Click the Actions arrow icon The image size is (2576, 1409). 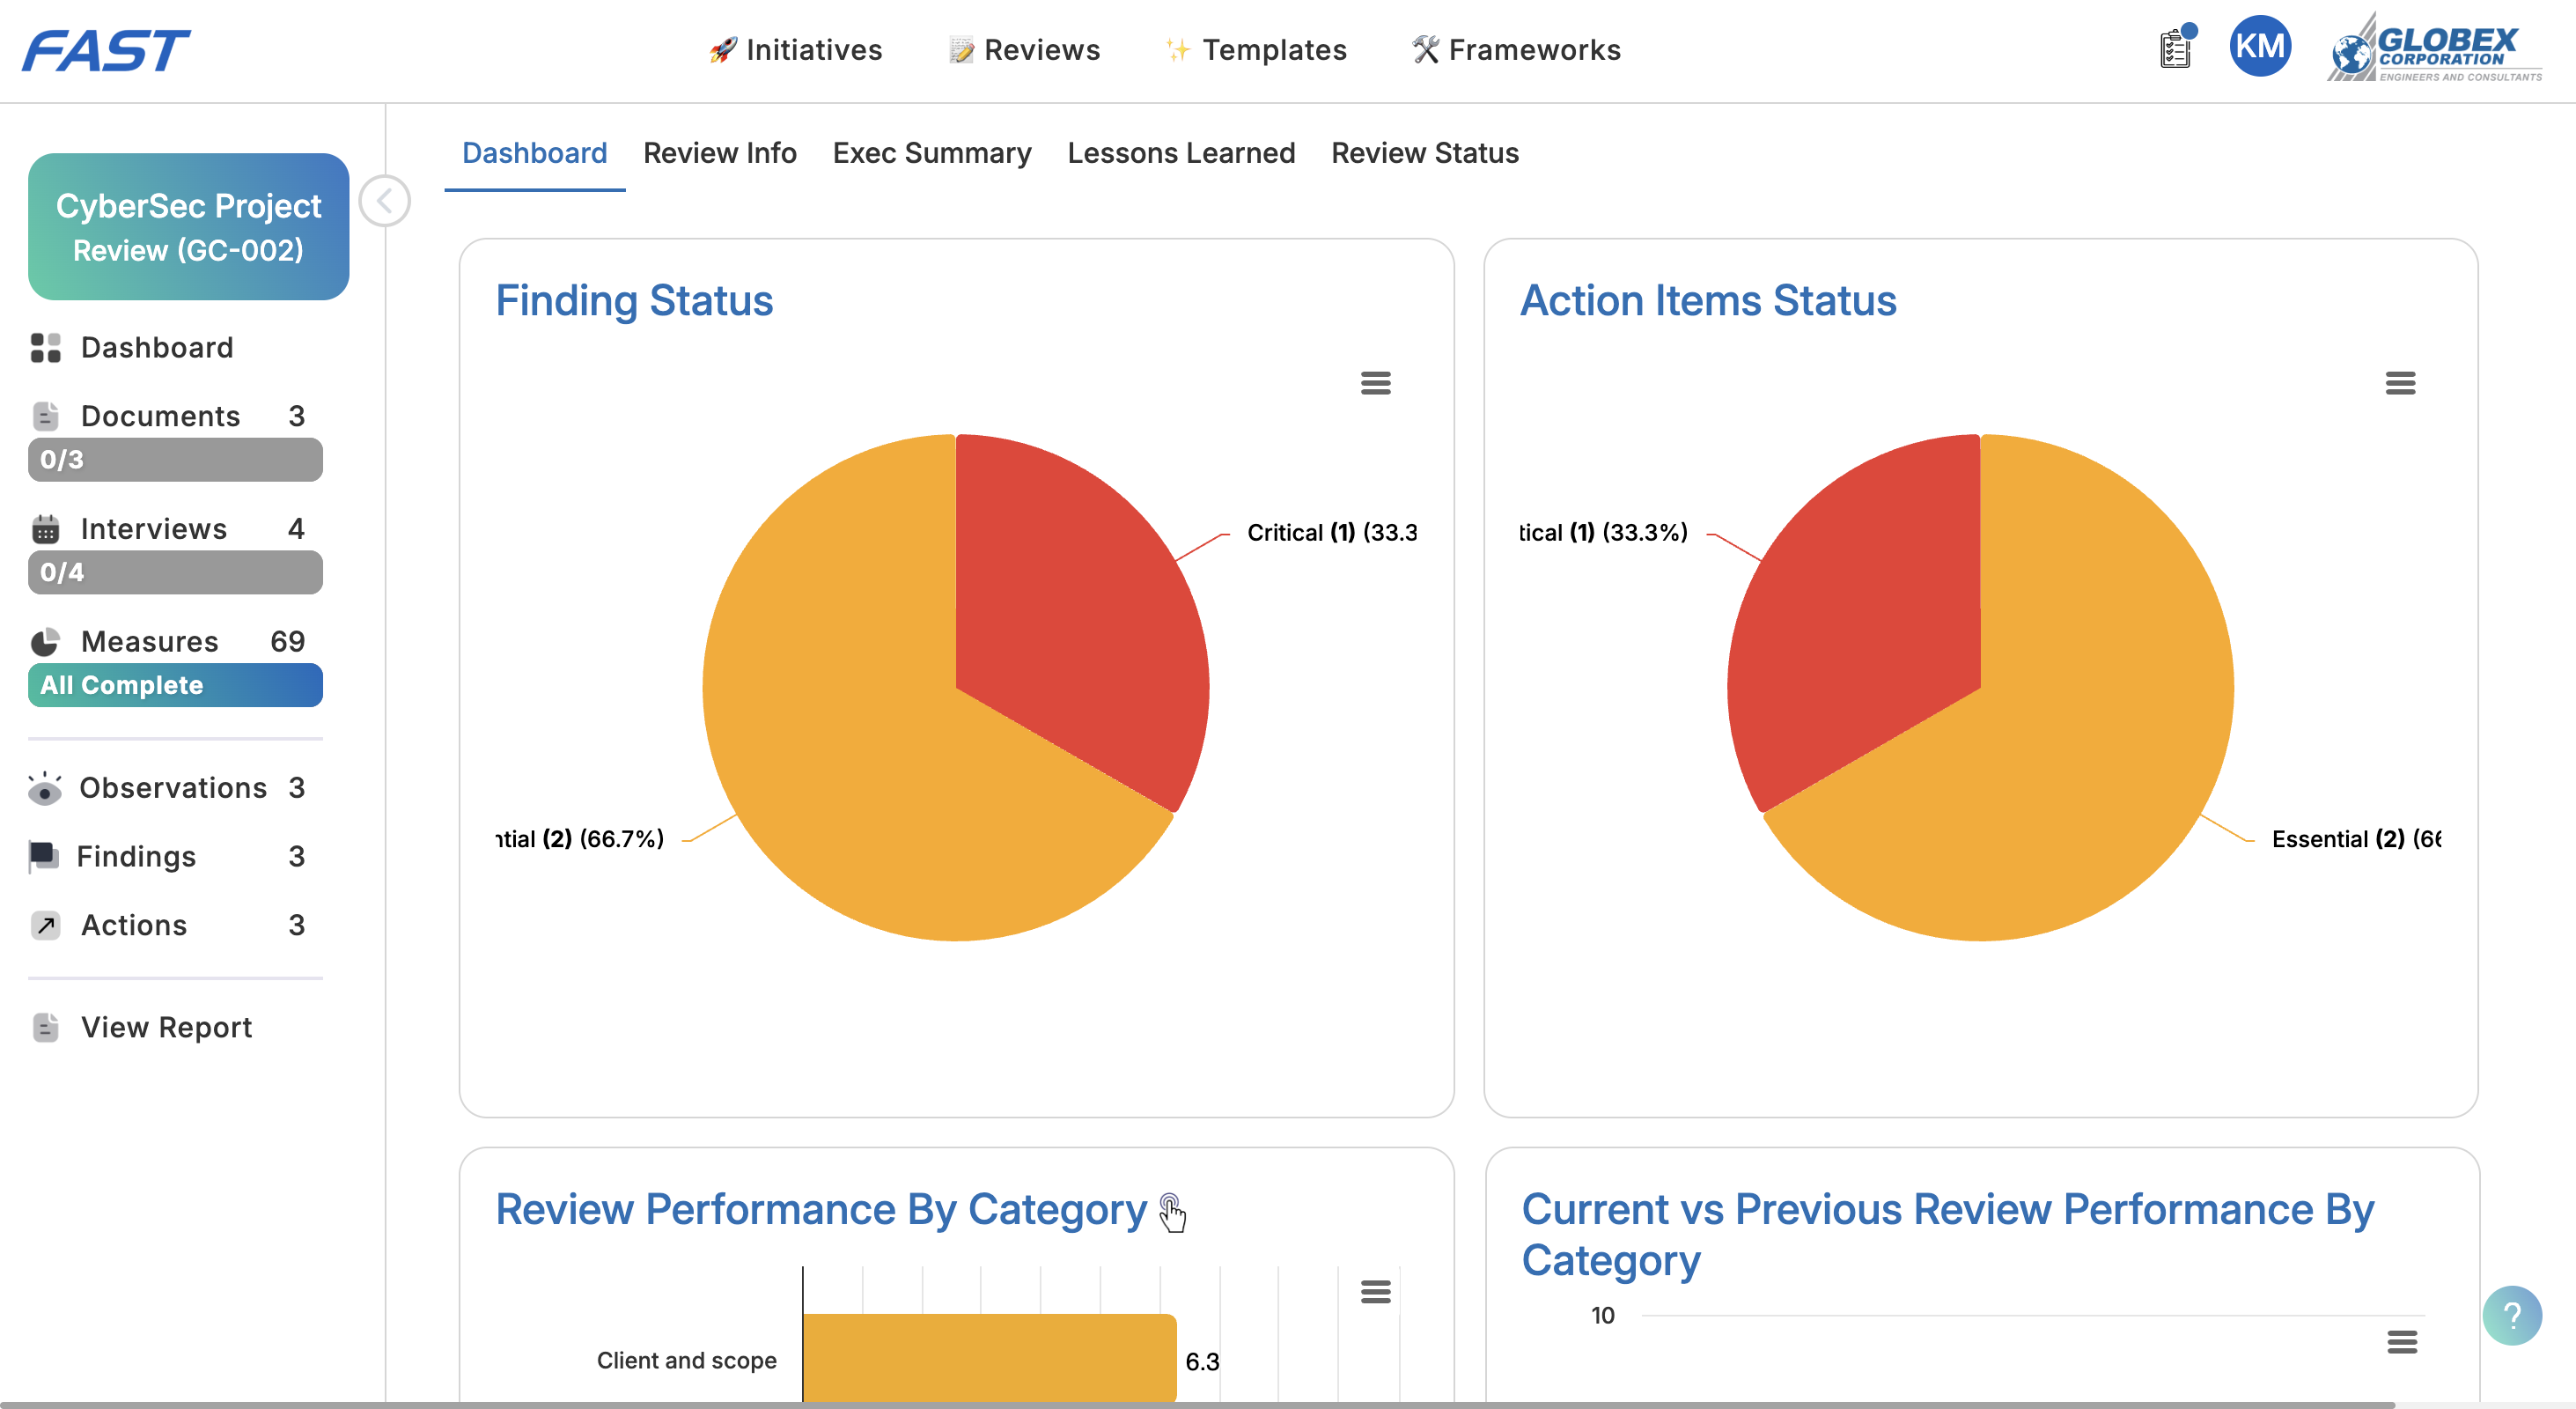[x=45, y=925]
